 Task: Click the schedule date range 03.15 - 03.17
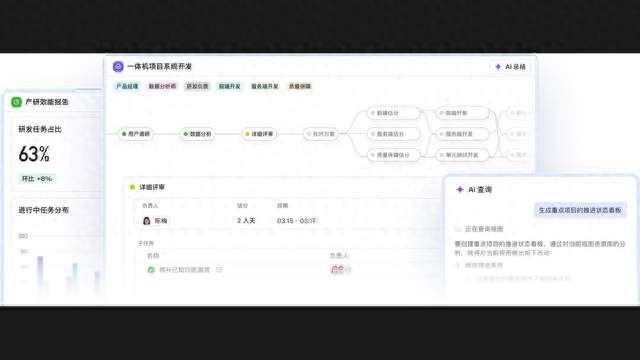(296, 221)
